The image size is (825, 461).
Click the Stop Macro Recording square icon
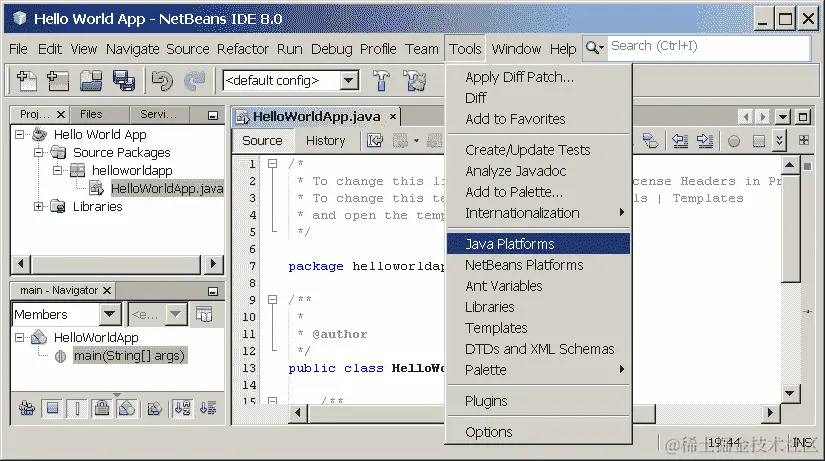point(759,141)
